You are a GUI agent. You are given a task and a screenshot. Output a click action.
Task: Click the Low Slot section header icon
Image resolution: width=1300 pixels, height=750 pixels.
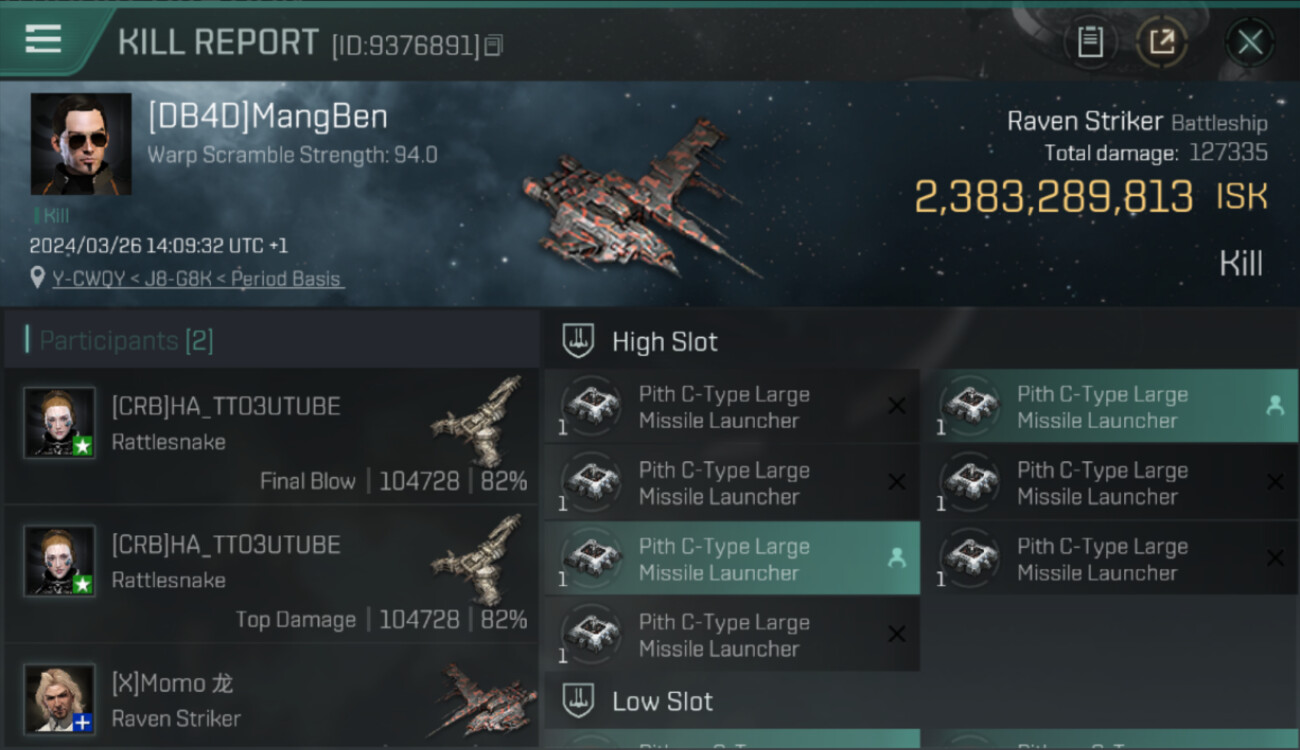[578, 701]
